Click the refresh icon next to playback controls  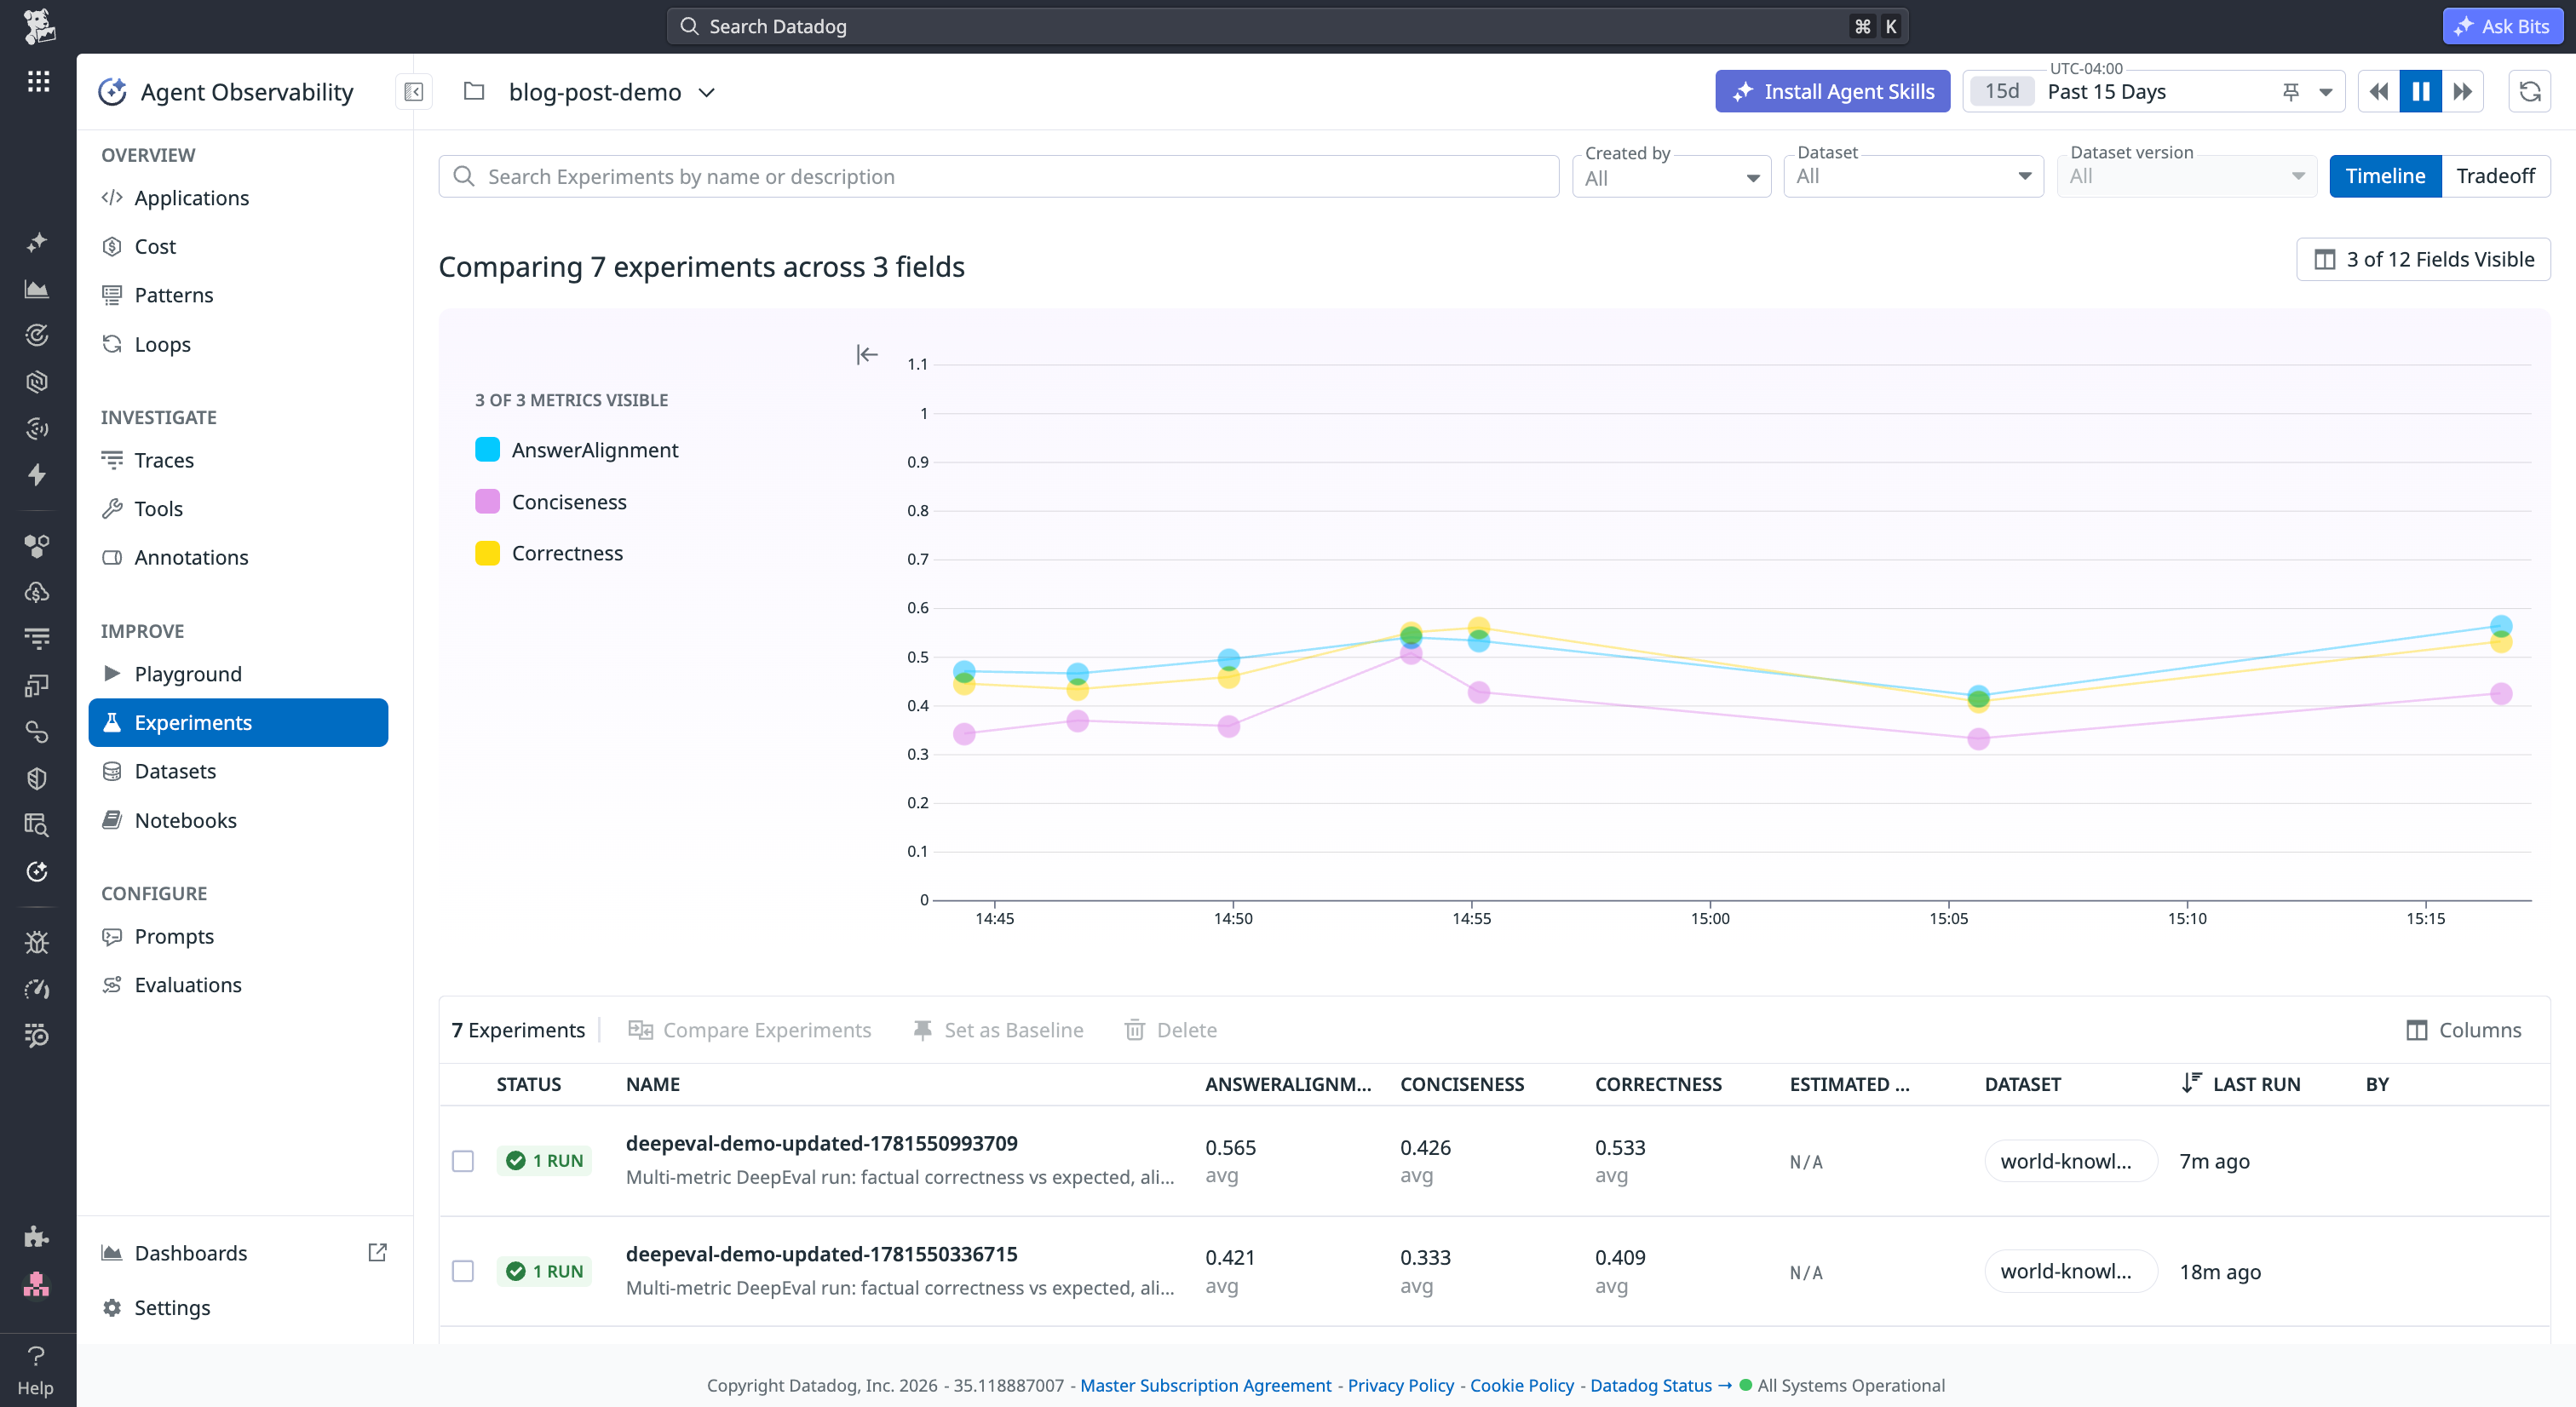(2529, 92)
